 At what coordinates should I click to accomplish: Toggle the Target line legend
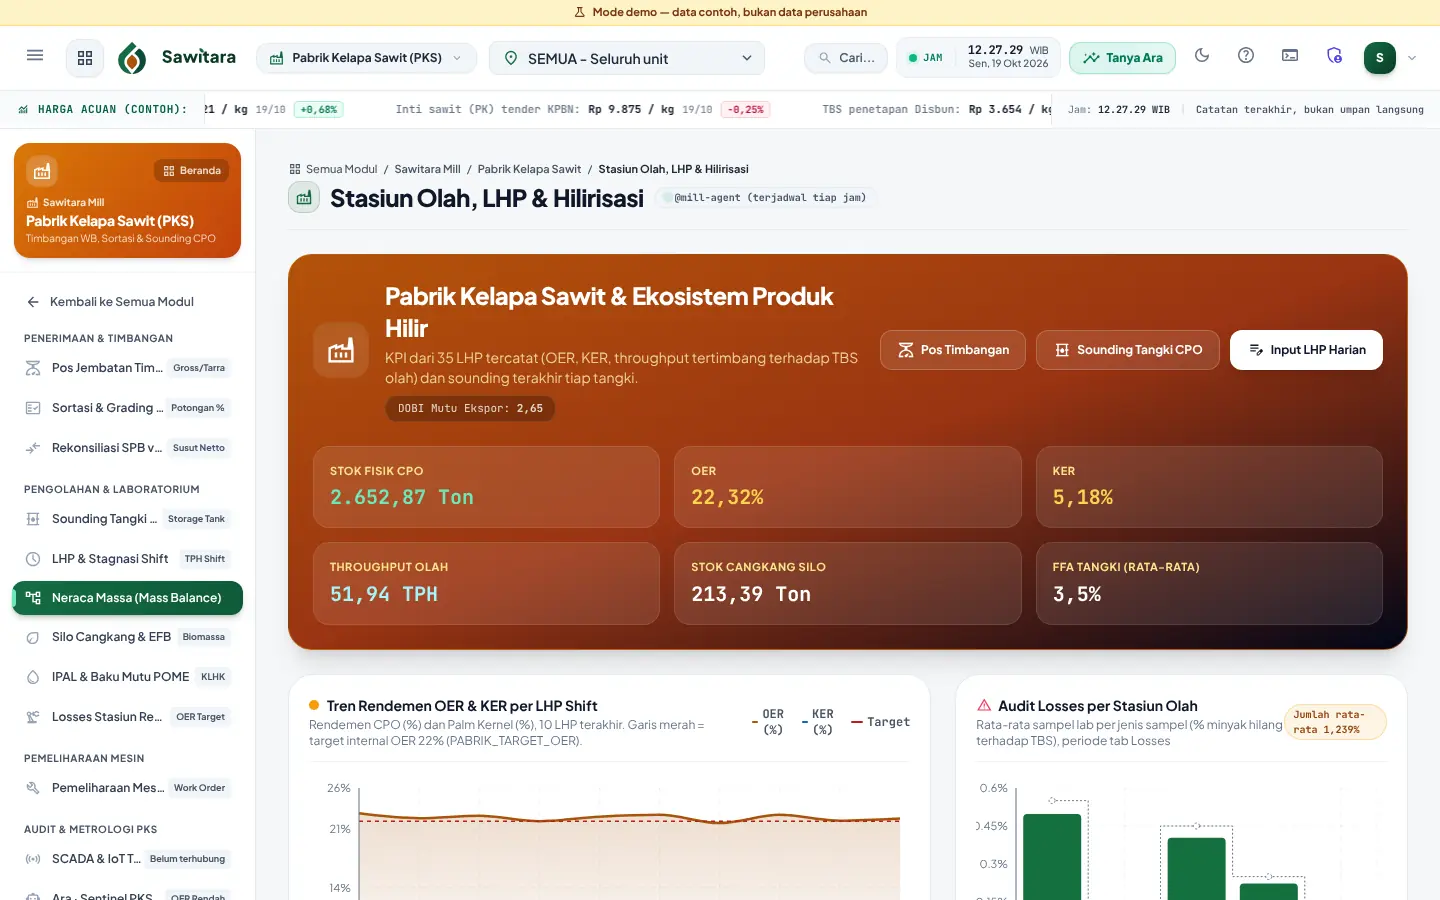pyautogui.click(x=881, y=722)
